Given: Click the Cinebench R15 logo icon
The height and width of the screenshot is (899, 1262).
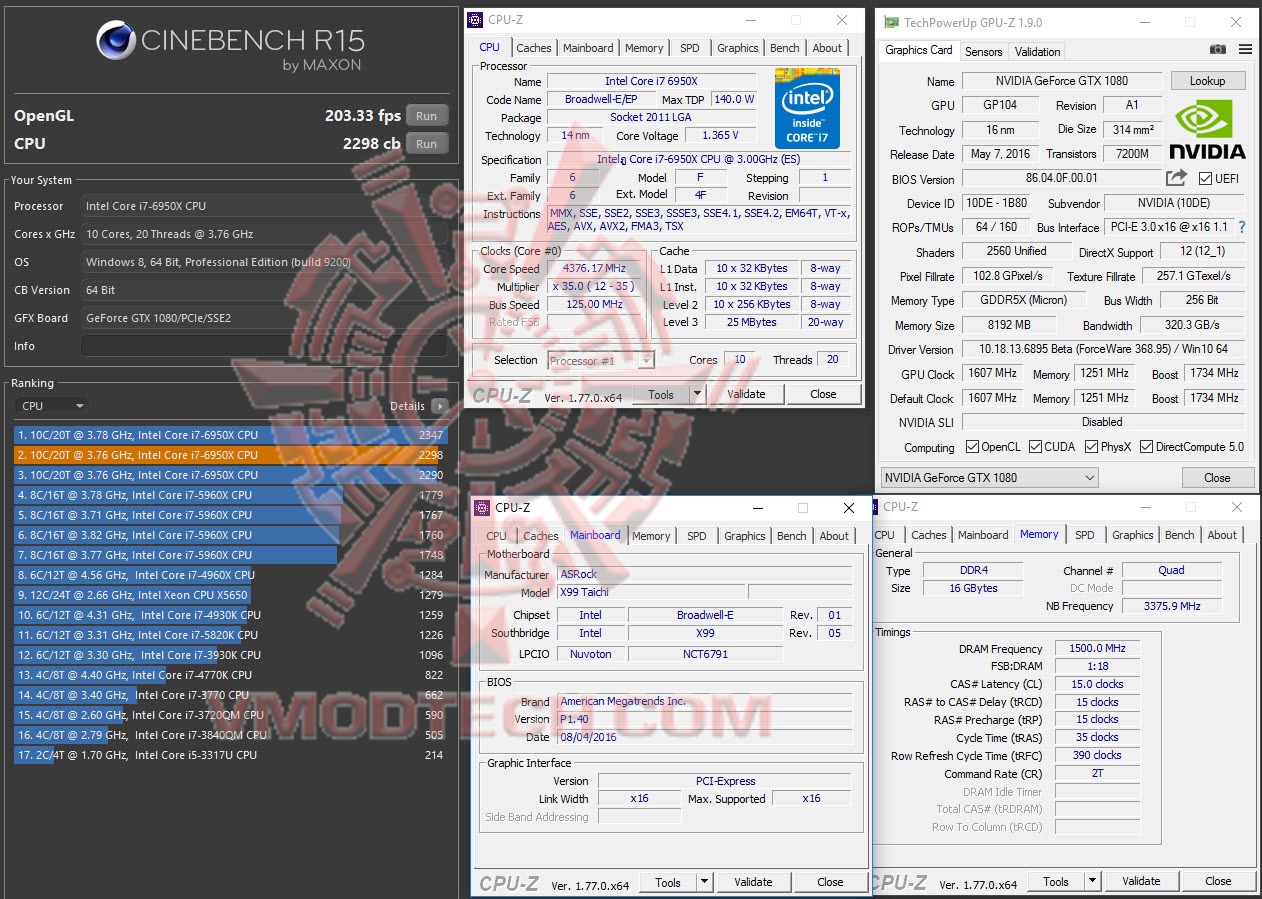Looking at the screenshot, I should [116, 41].
